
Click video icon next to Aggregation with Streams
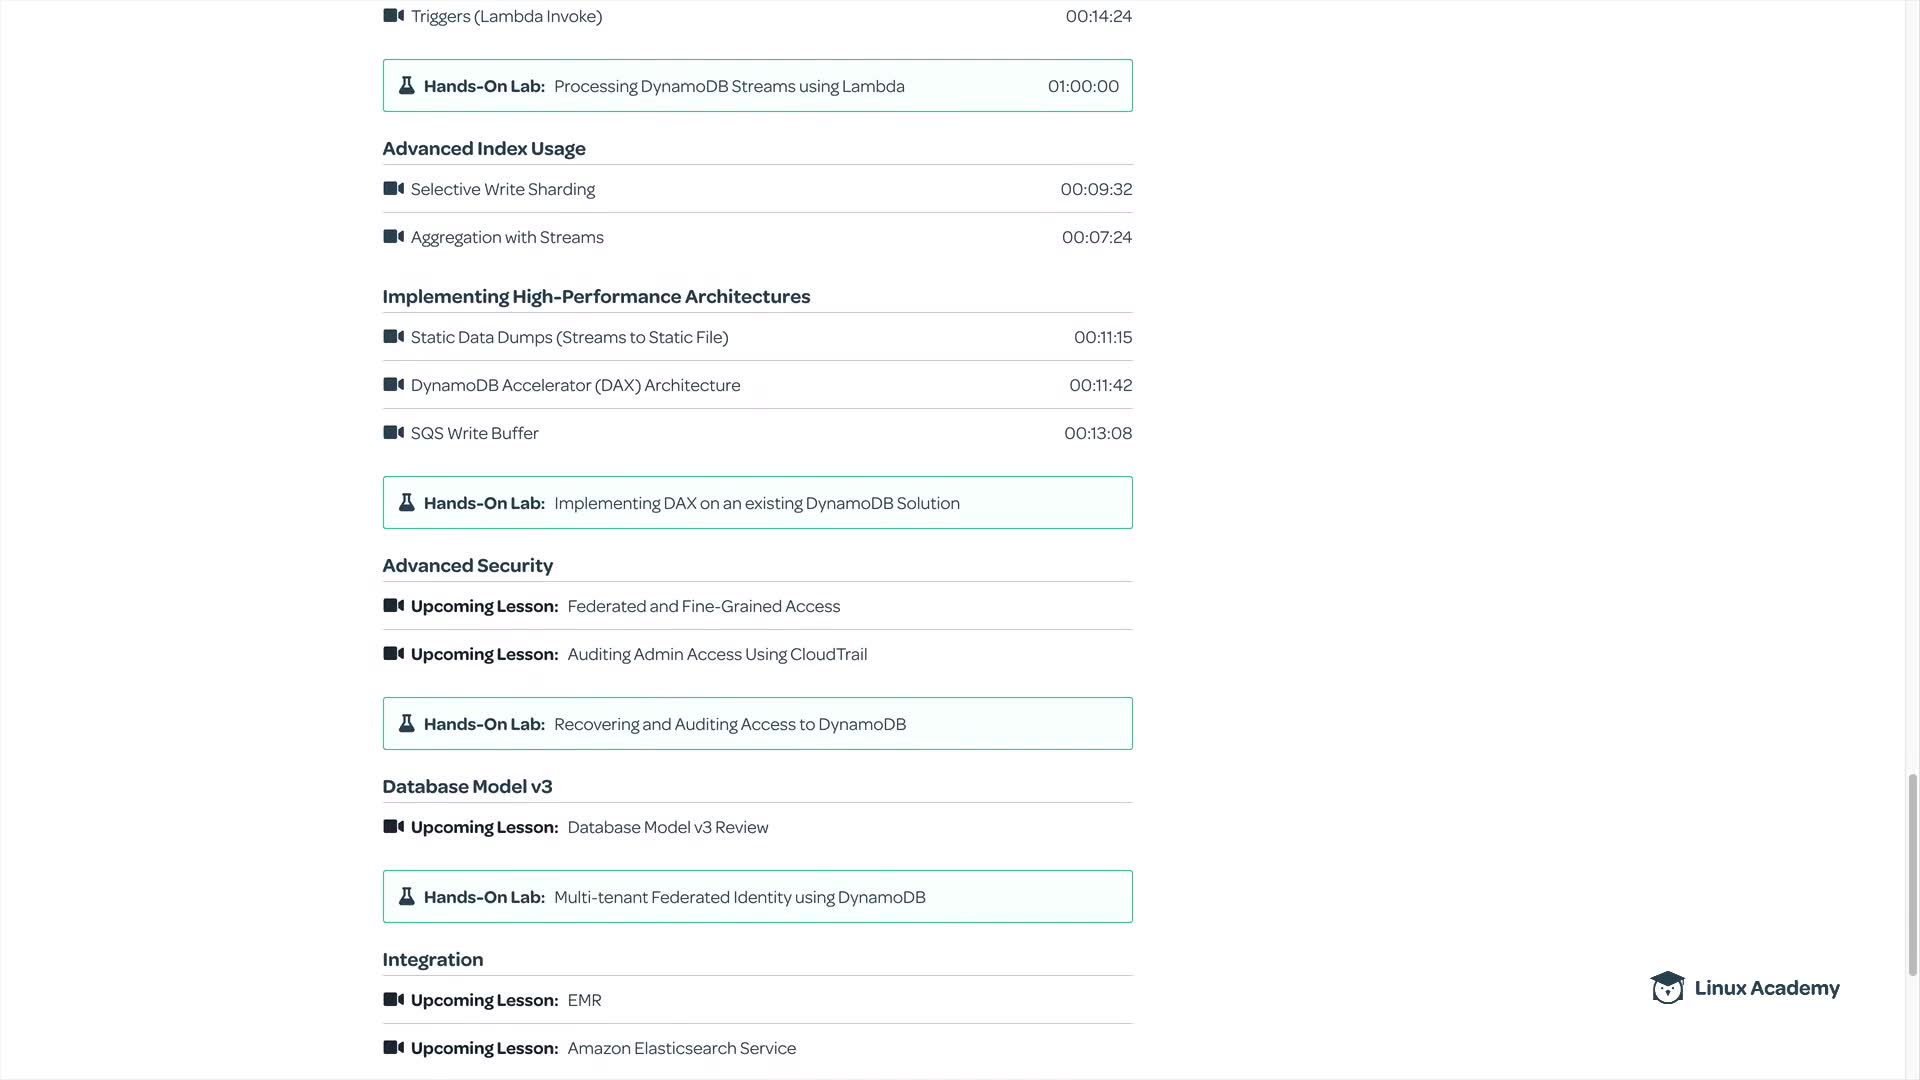(393, 237)
